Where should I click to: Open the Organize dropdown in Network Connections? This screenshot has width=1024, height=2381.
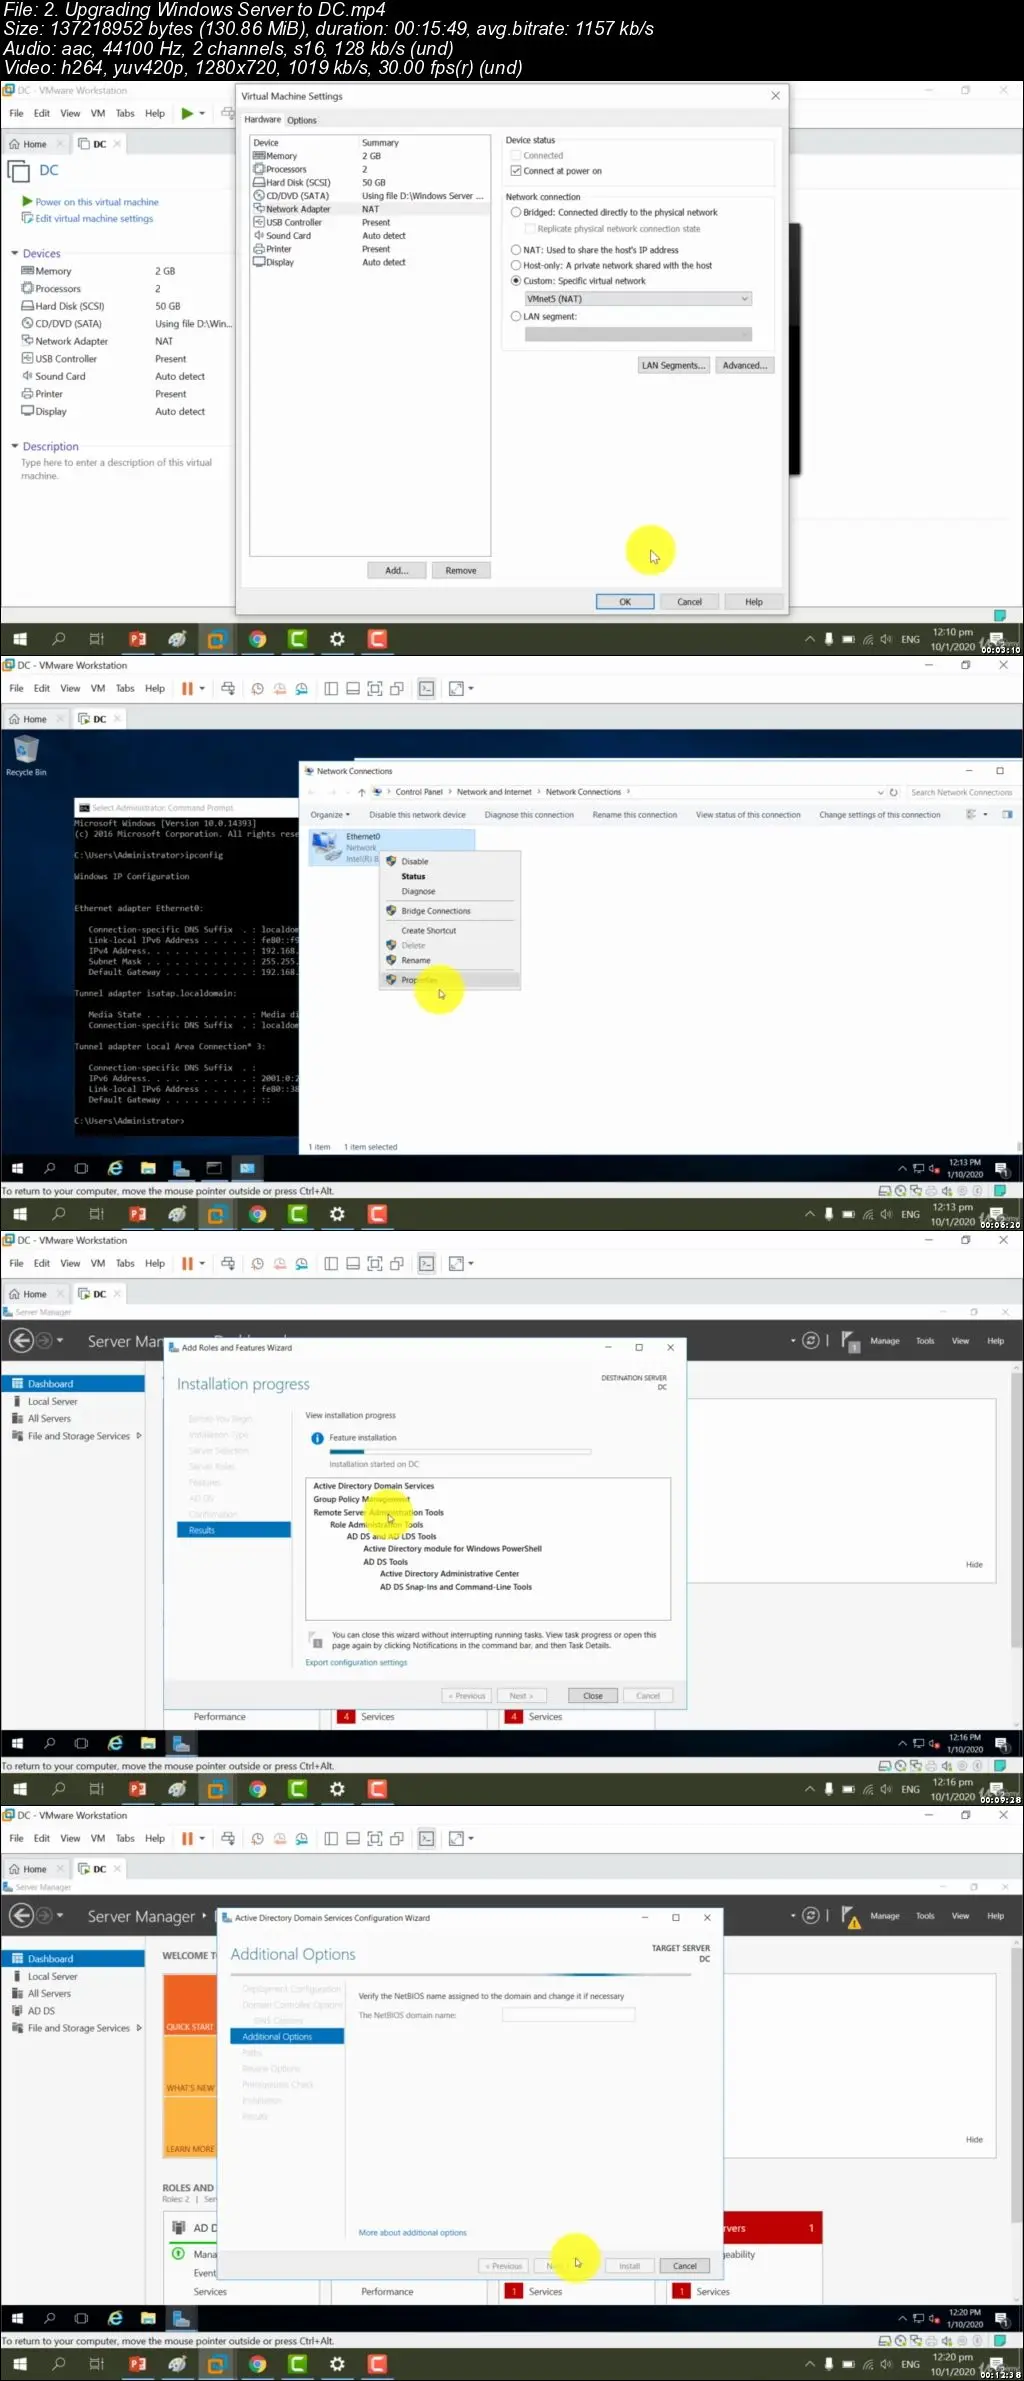[x=330, y=815]
